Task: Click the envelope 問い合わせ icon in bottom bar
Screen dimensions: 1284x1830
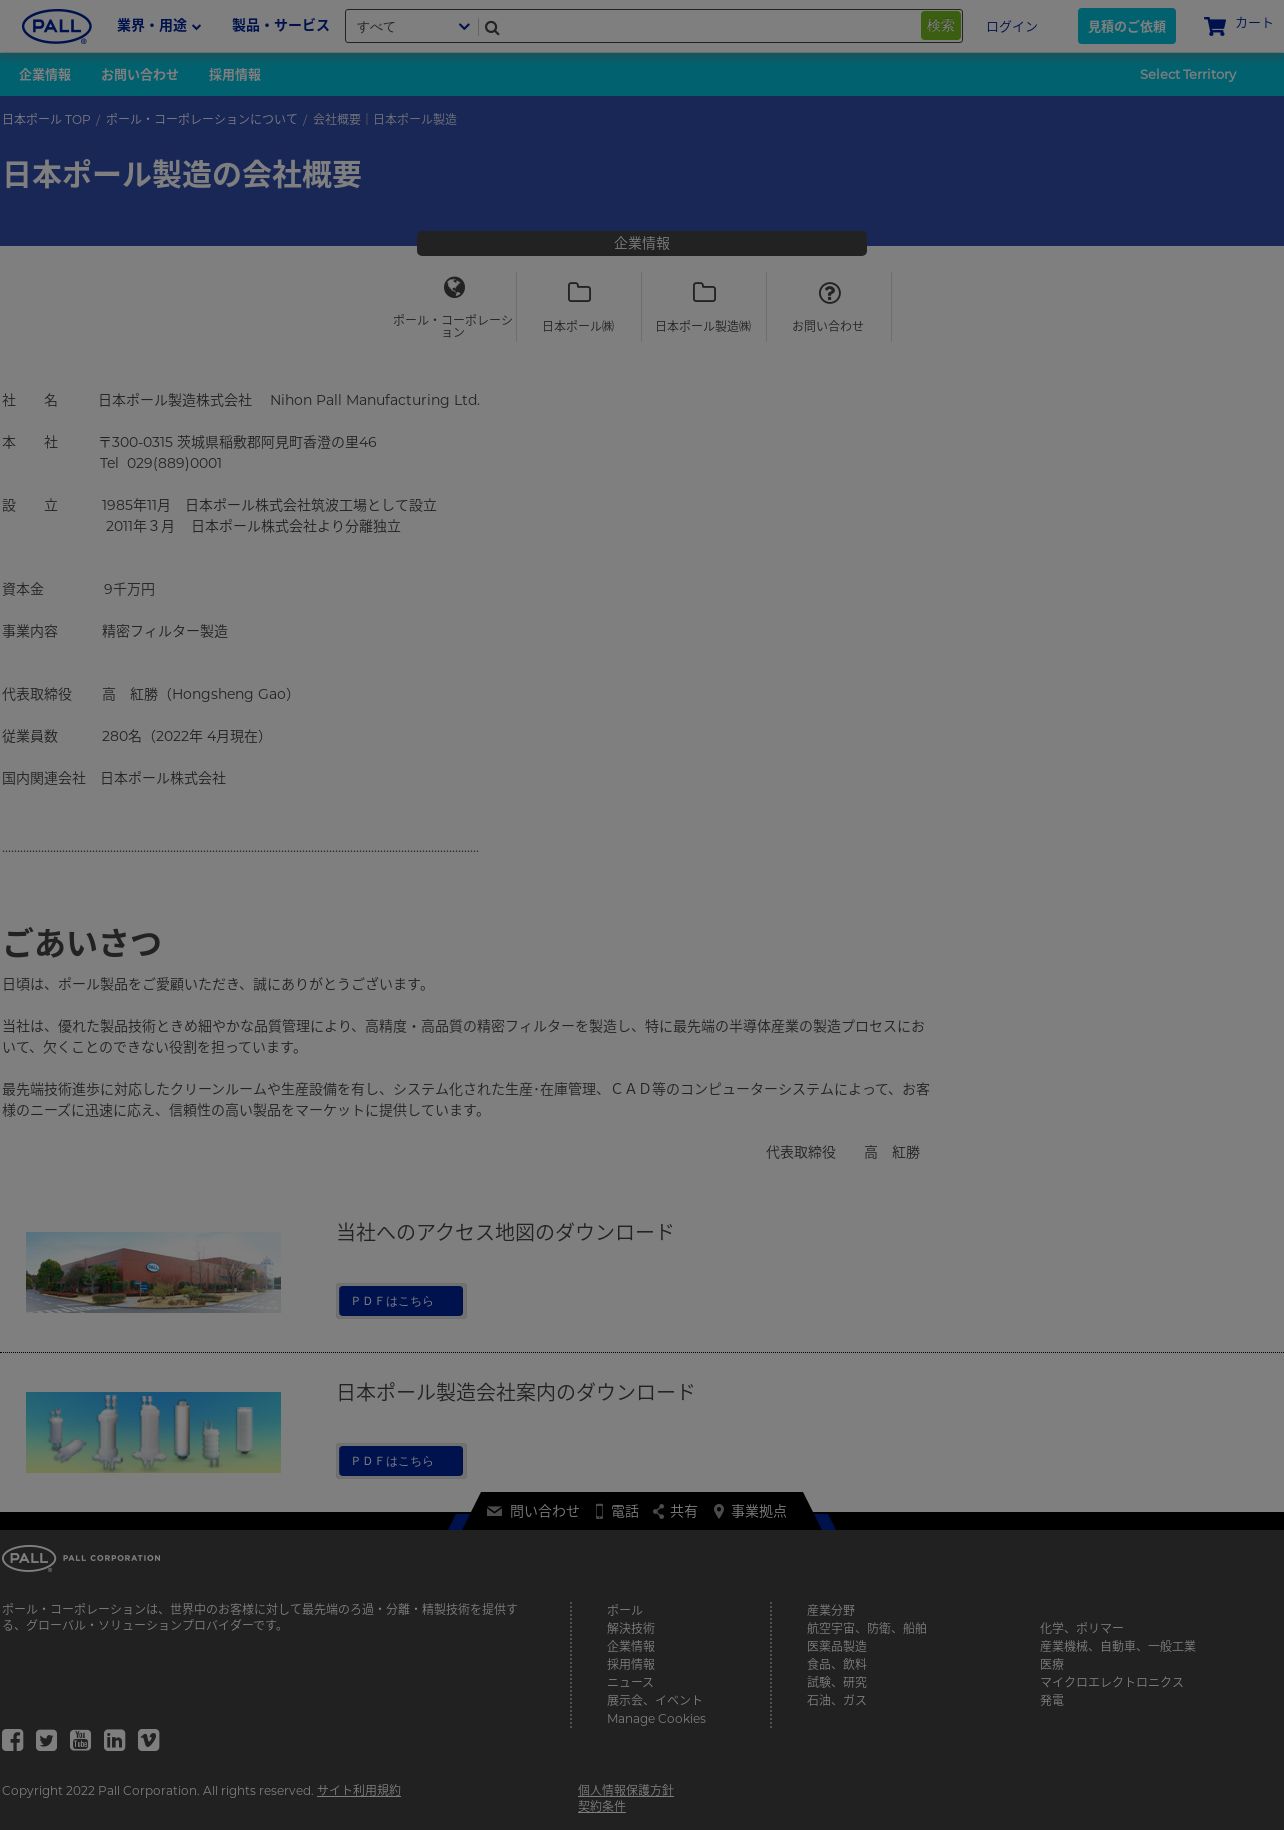Action: click(x=494, y=1511)
